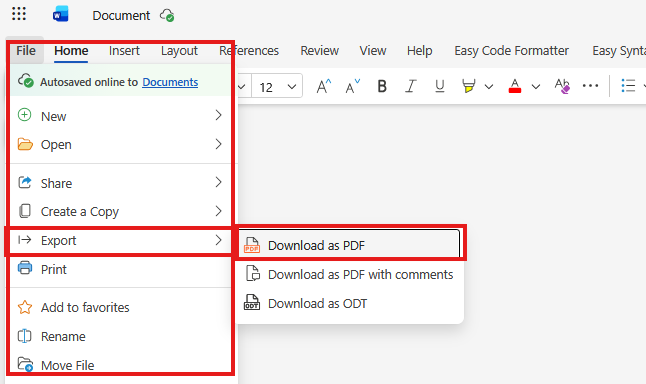This screenshot has height=384, width=646.
Task: Click Create a Copy menu item
Action: tap(120, 211)
